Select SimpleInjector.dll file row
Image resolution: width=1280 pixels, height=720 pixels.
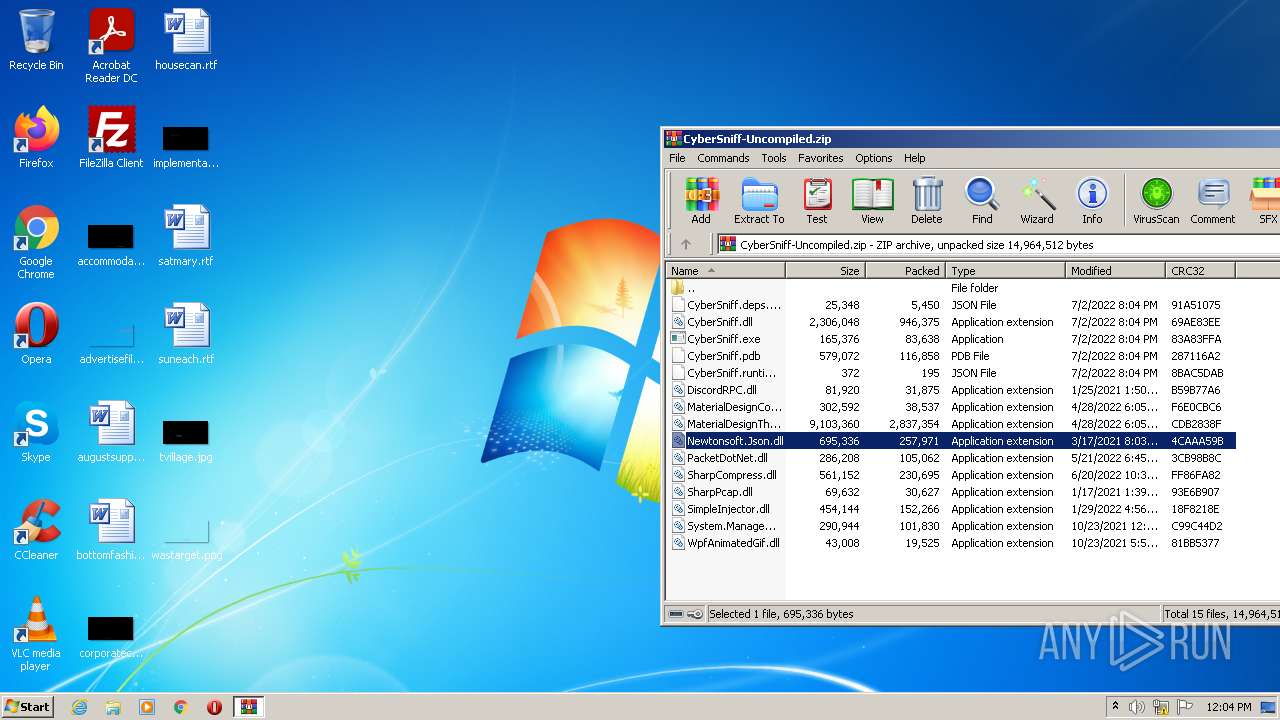point(952,509)
